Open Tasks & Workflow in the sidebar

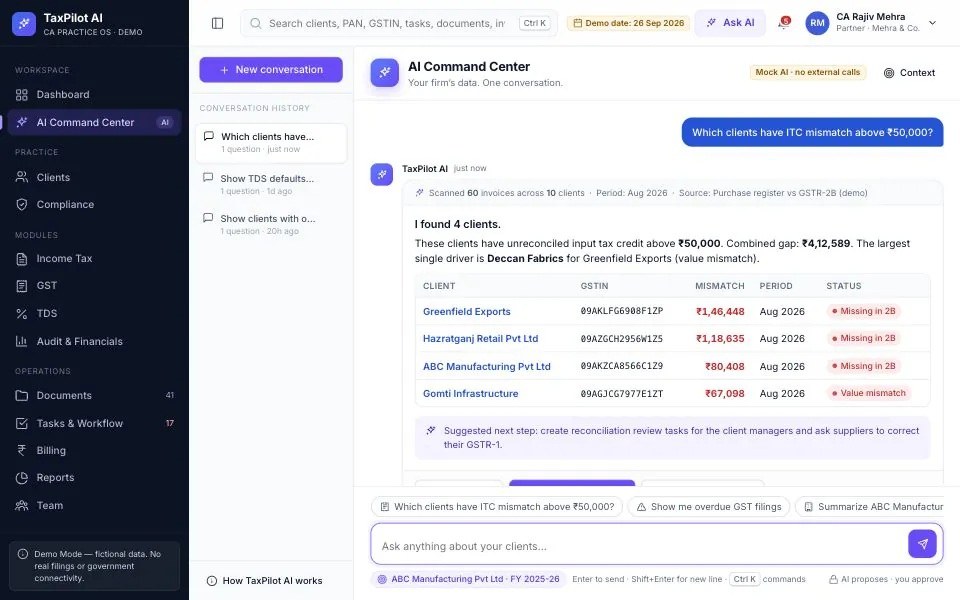(x=94, y=423)
